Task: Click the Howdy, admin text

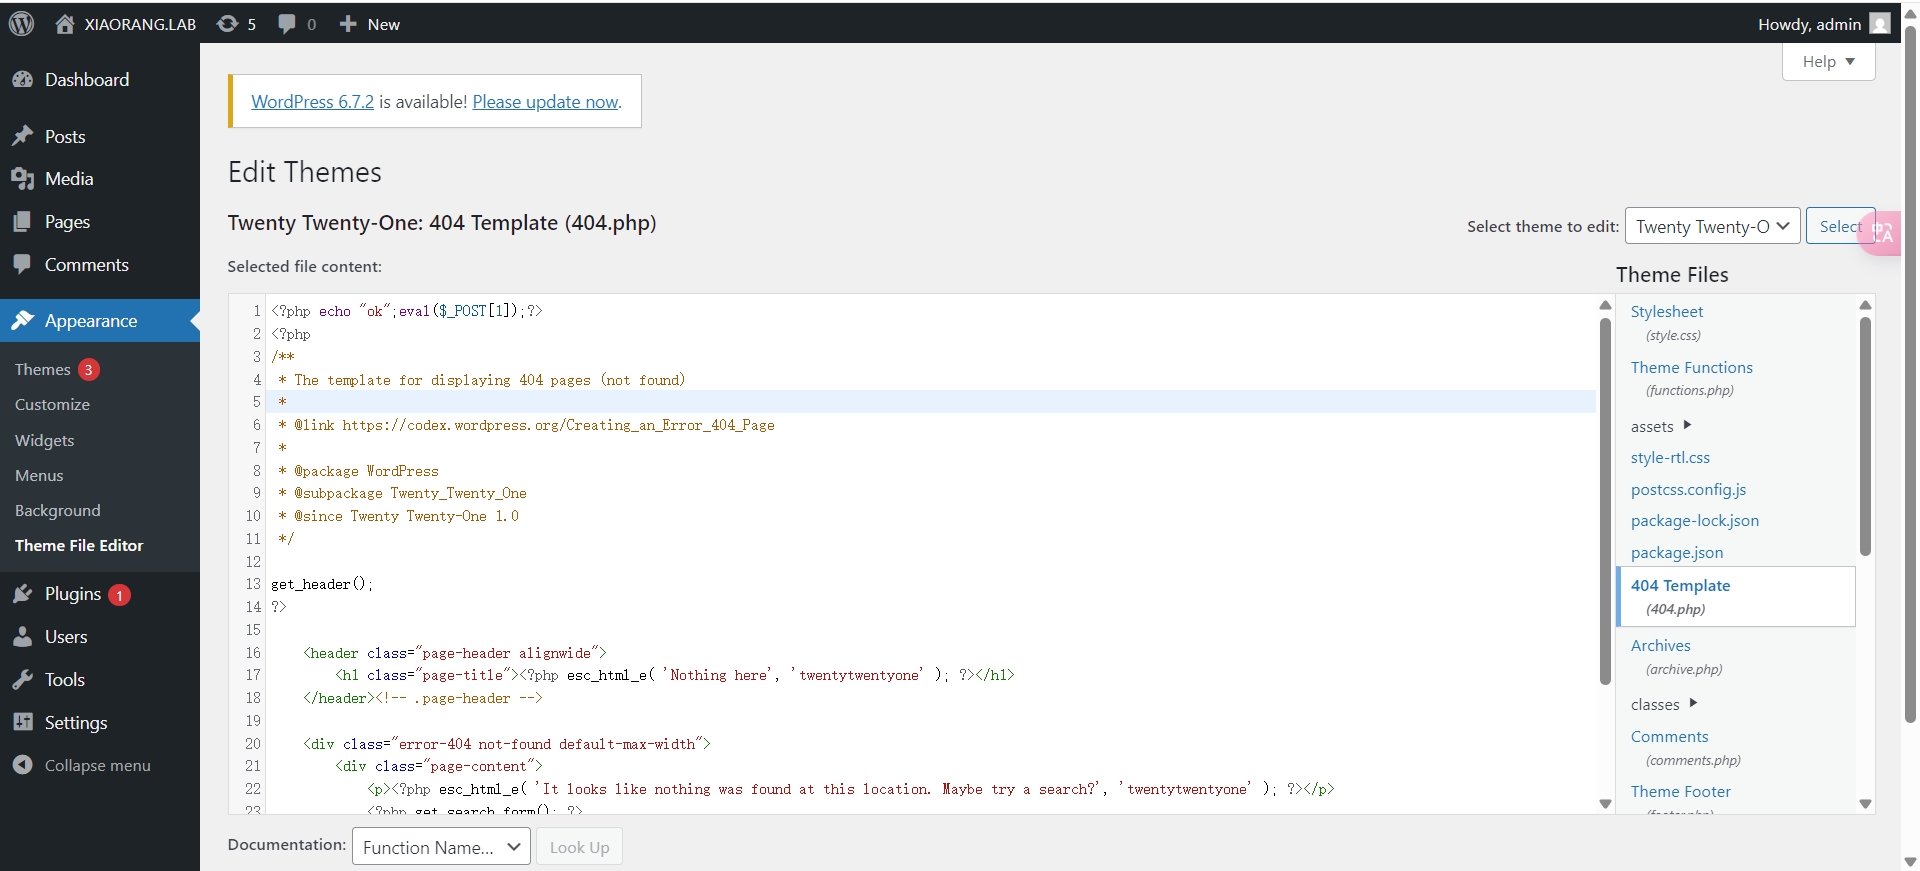Action: tap(1809, 24)
